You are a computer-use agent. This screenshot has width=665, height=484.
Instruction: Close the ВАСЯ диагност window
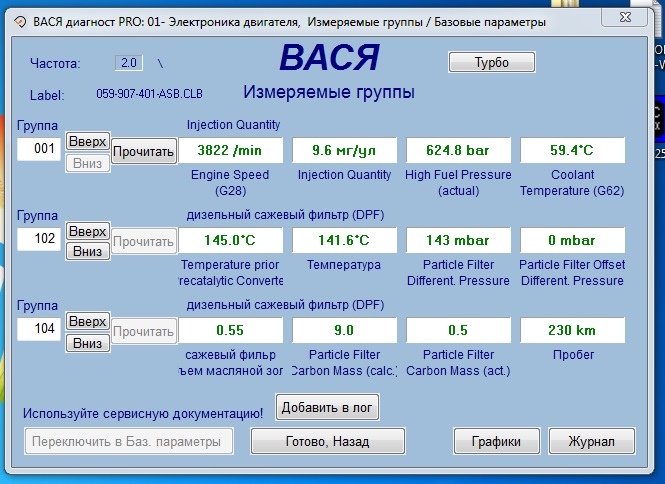click(625, 17)
